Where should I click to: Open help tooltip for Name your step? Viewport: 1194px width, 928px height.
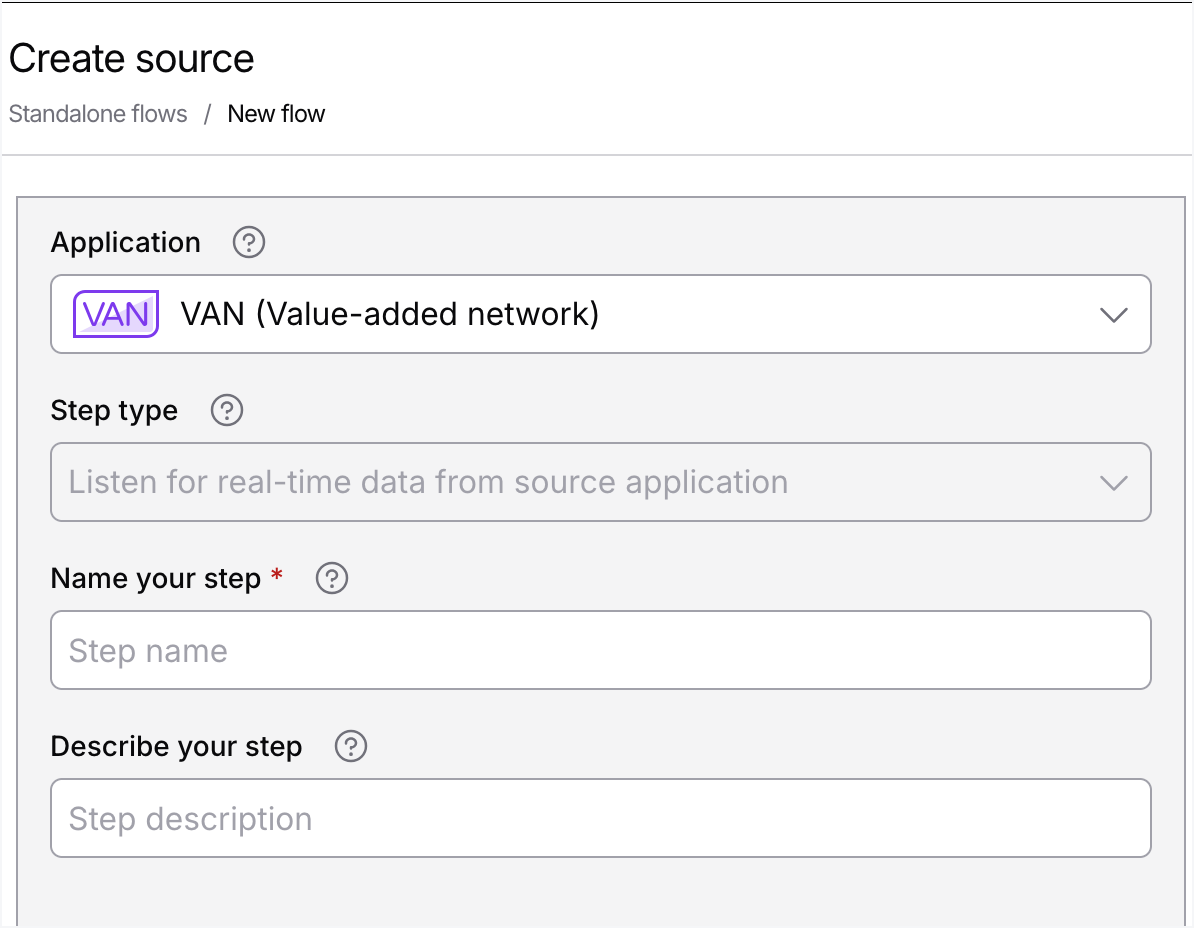point(332,579)
